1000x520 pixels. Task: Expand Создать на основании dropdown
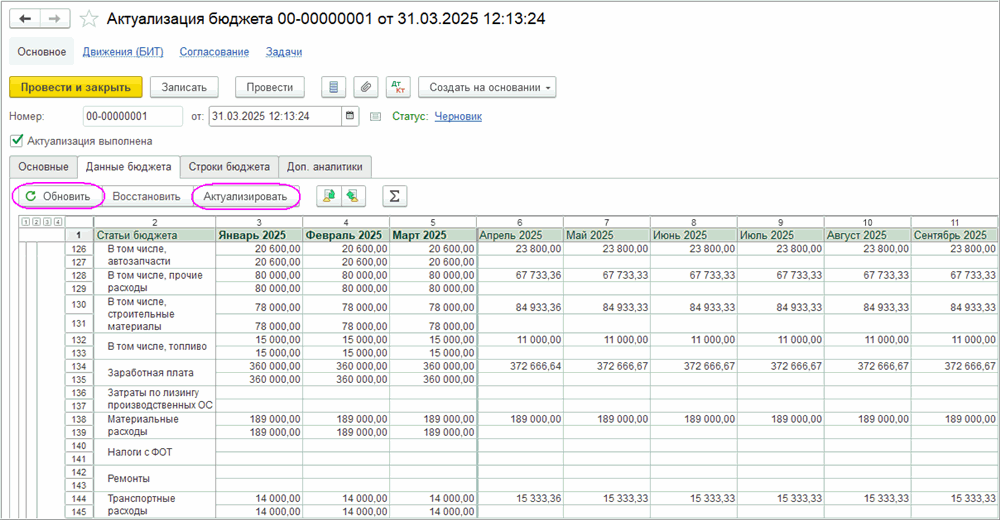pyautogui.click(x=487, y=87)
